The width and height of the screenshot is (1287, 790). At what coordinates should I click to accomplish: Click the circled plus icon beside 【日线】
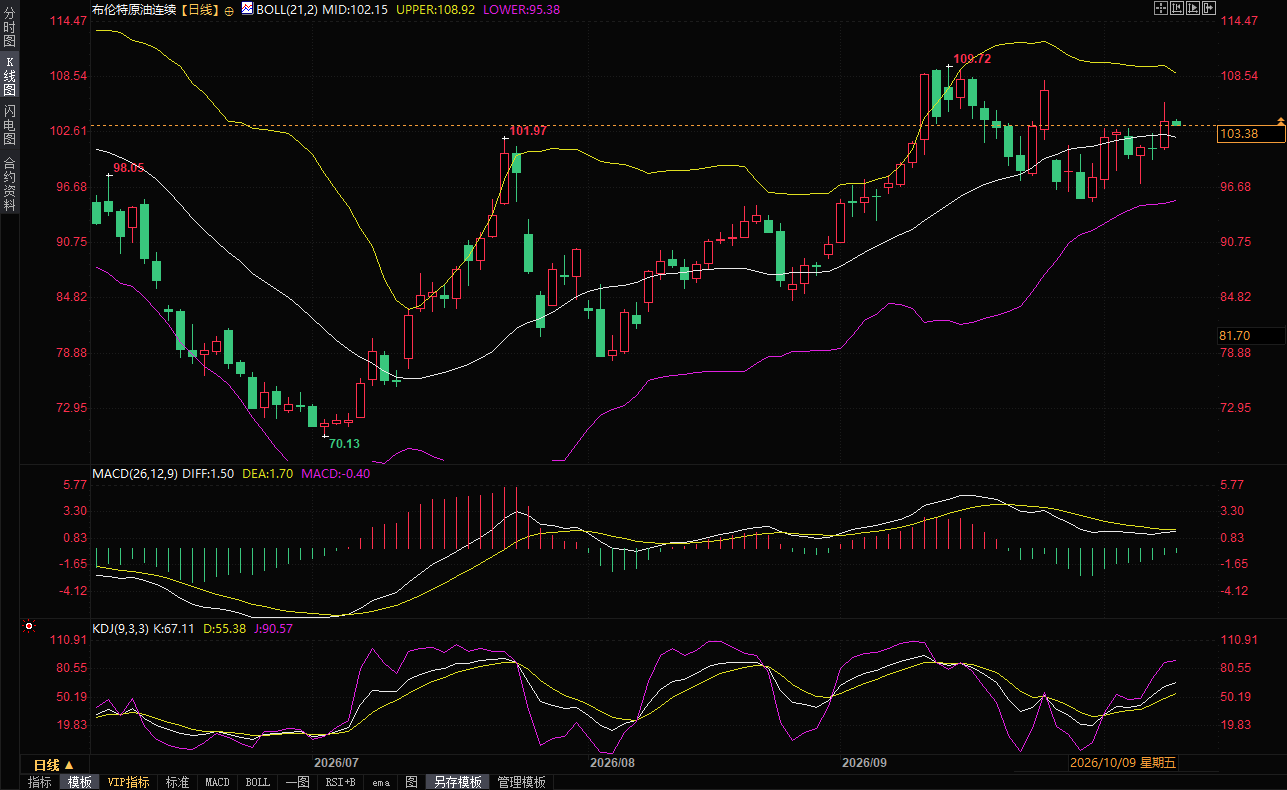click(229, 9)
